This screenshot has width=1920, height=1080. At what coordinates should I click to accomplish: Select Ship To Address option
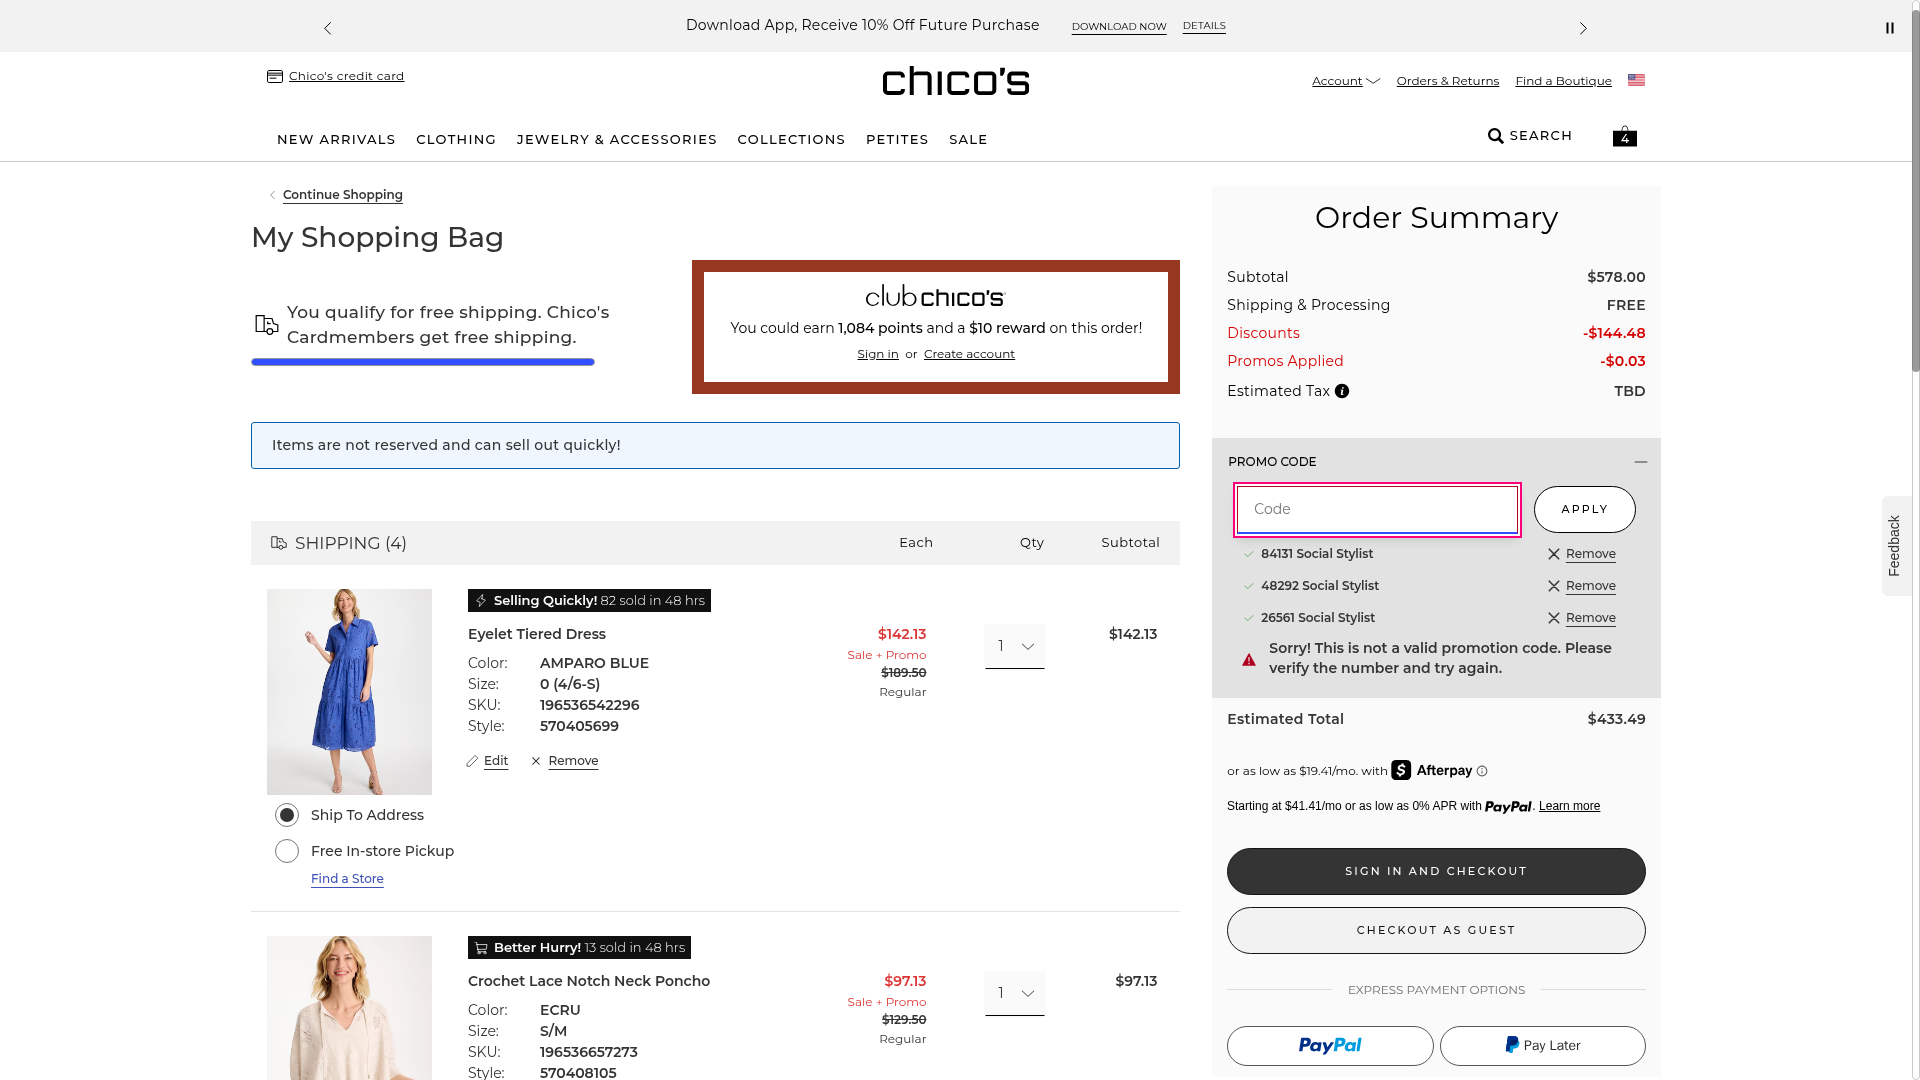click(287, 815)
